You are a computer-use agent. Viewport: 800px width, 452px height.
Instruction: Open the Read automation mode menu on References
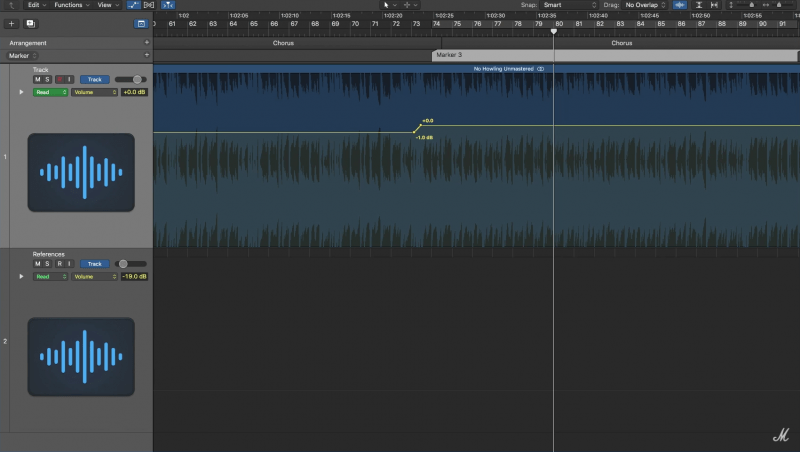point(51,277)
